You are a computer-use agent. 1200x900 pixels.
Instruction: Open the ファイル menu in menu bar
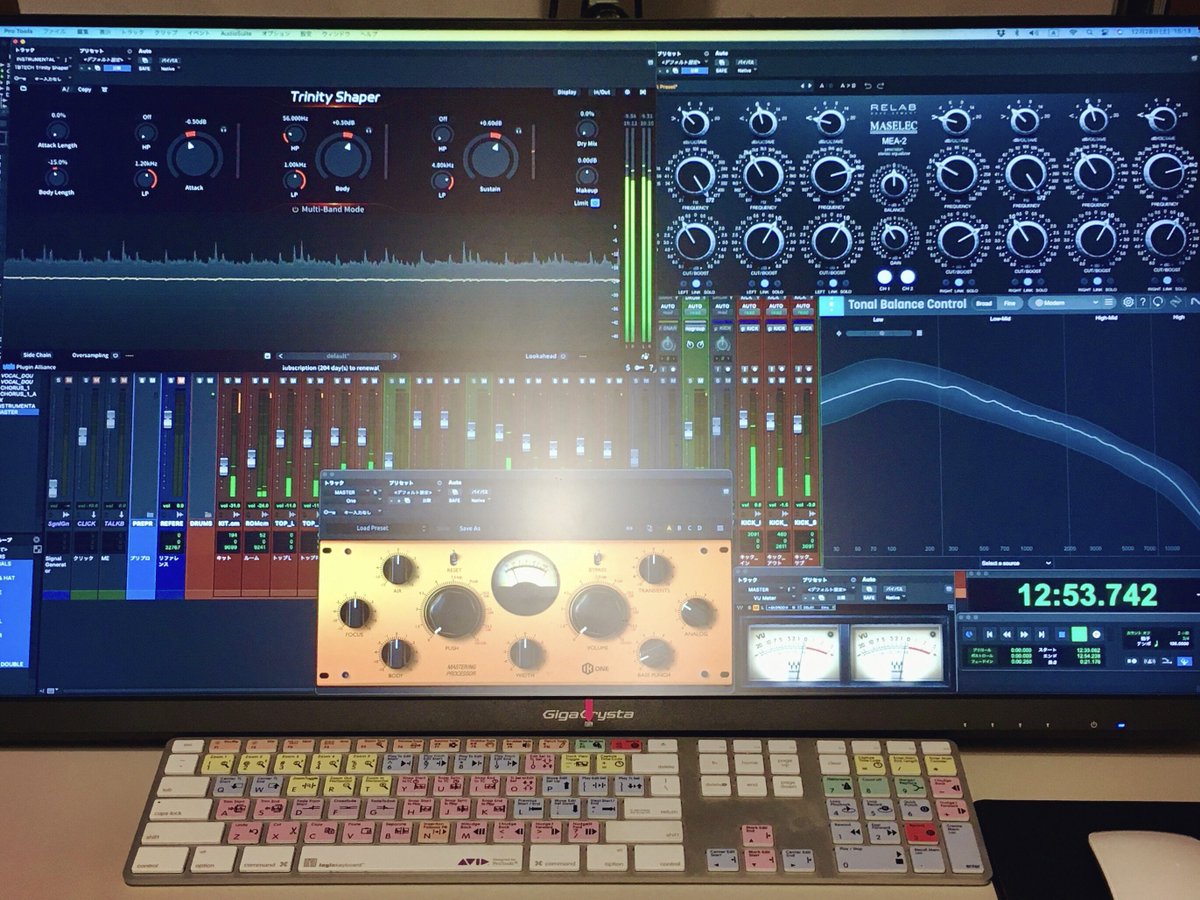(54, 33)
